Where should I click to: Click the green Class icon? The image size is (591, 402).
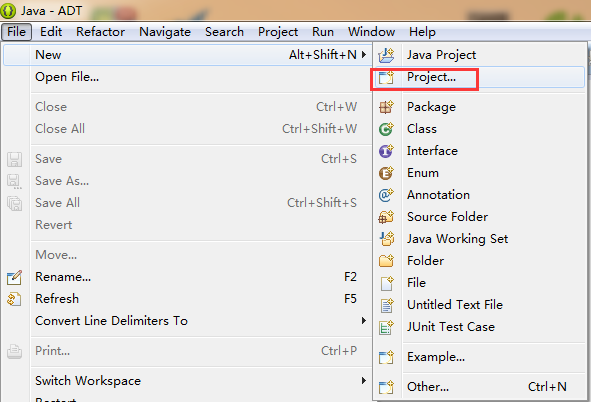tap(386, 129)
